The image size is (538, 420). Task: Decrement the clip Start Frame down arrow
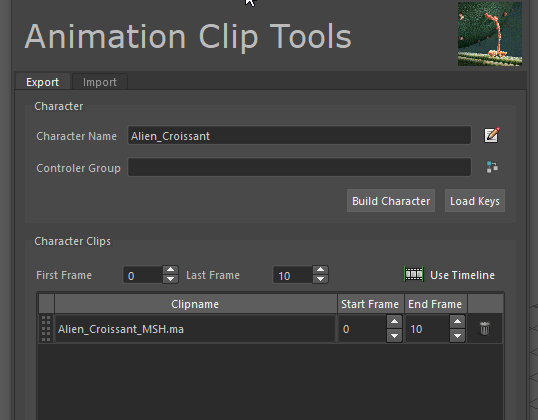point(394,335)
